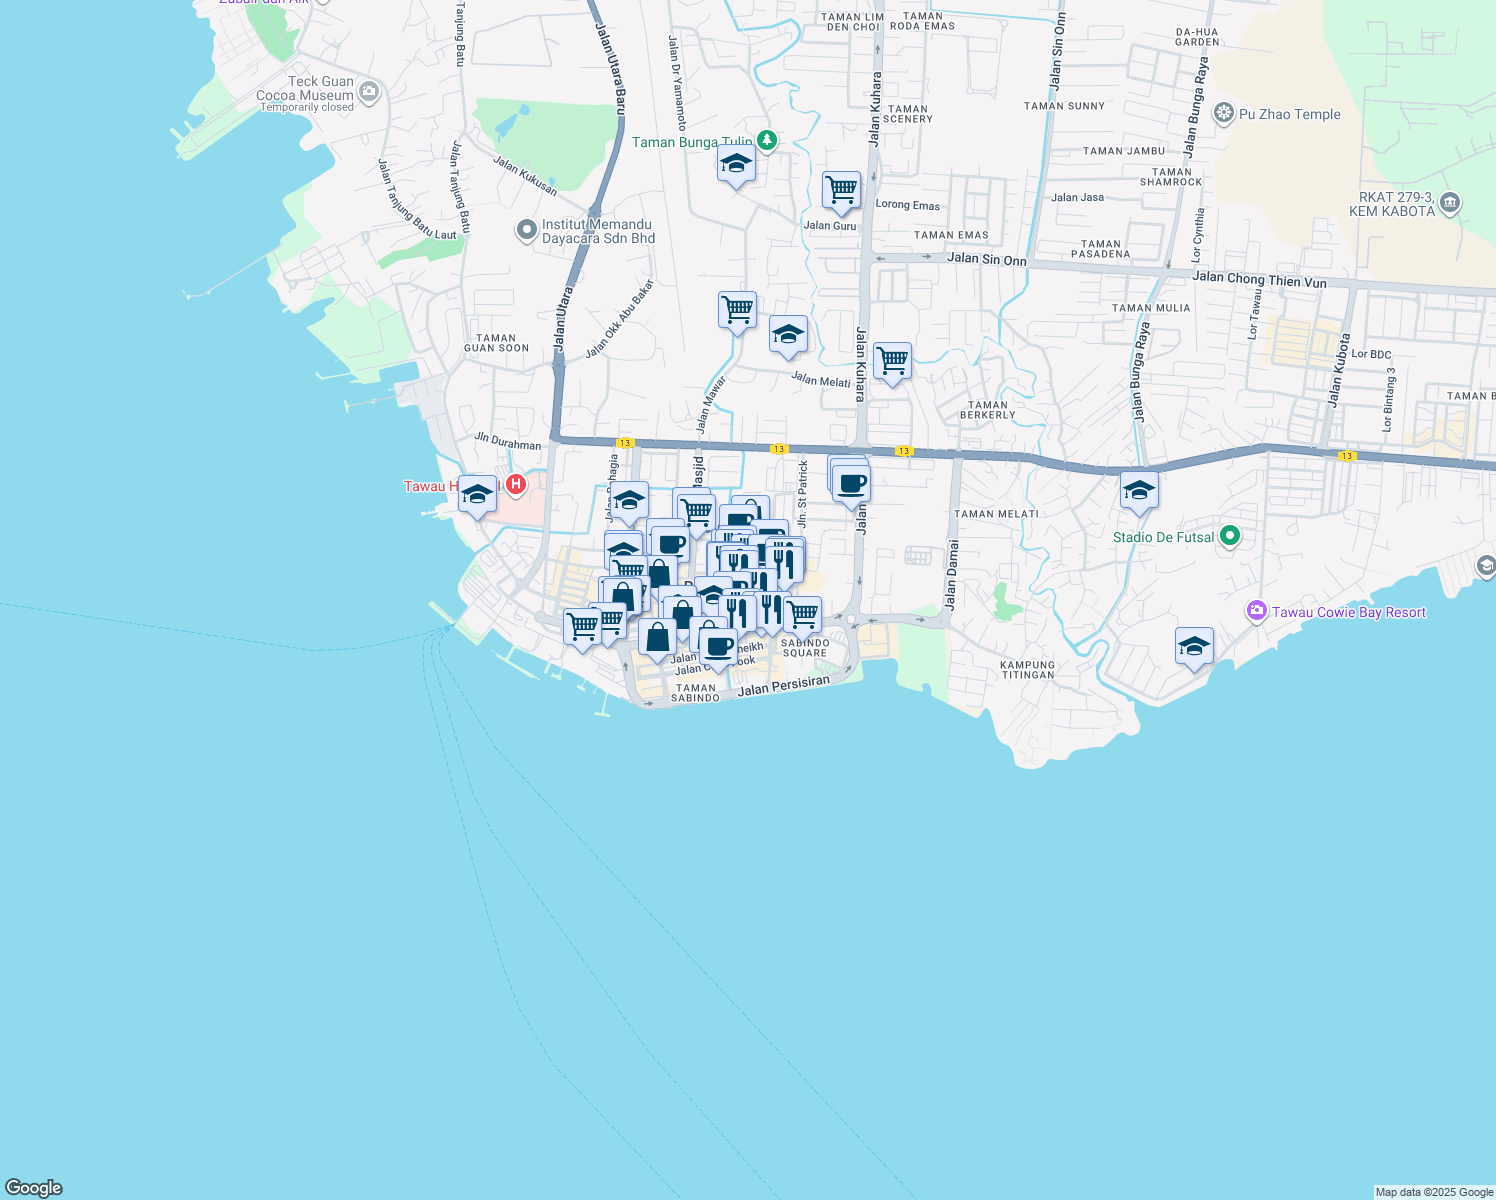Click the shopping bag marker above Taman Sabindo
This screenshot has width=1496, height=1200.
coord(657,640)
